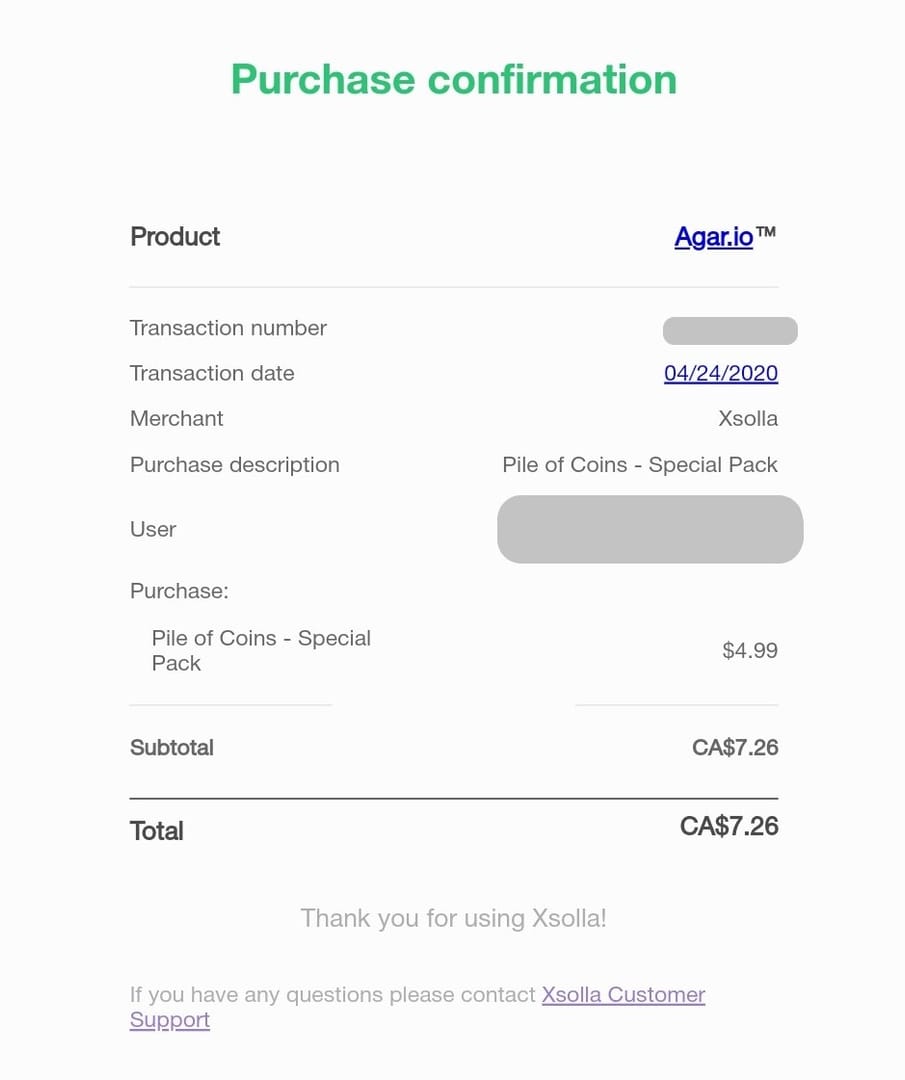The width and height of the screenshot is (905, 1080).
Task: Select the Transaction date label
Action: coord(212,374)
